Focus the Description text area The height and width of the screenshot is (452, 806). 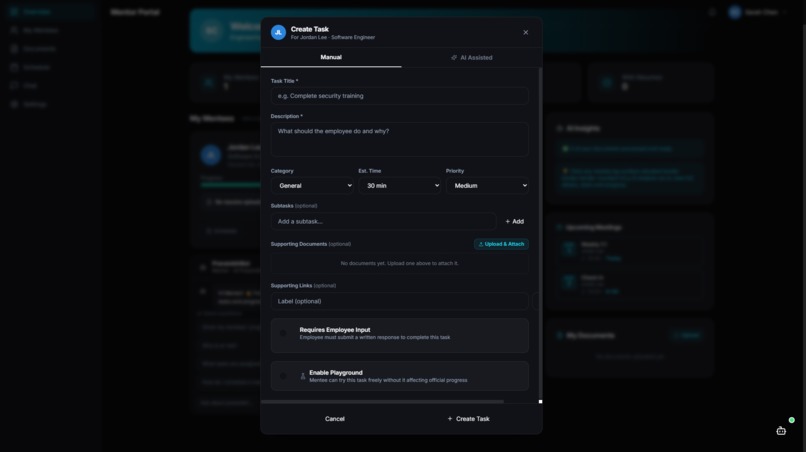(x=399, y=139)
